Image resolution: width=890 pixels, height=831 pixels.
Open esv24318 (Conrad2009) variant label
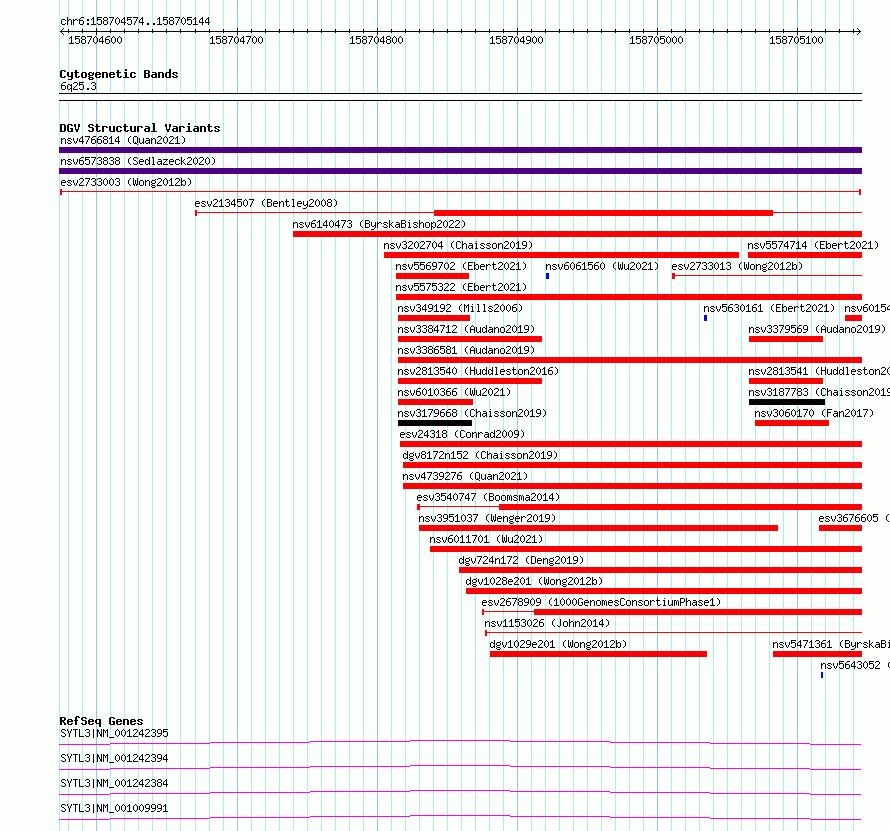[462, 434]
